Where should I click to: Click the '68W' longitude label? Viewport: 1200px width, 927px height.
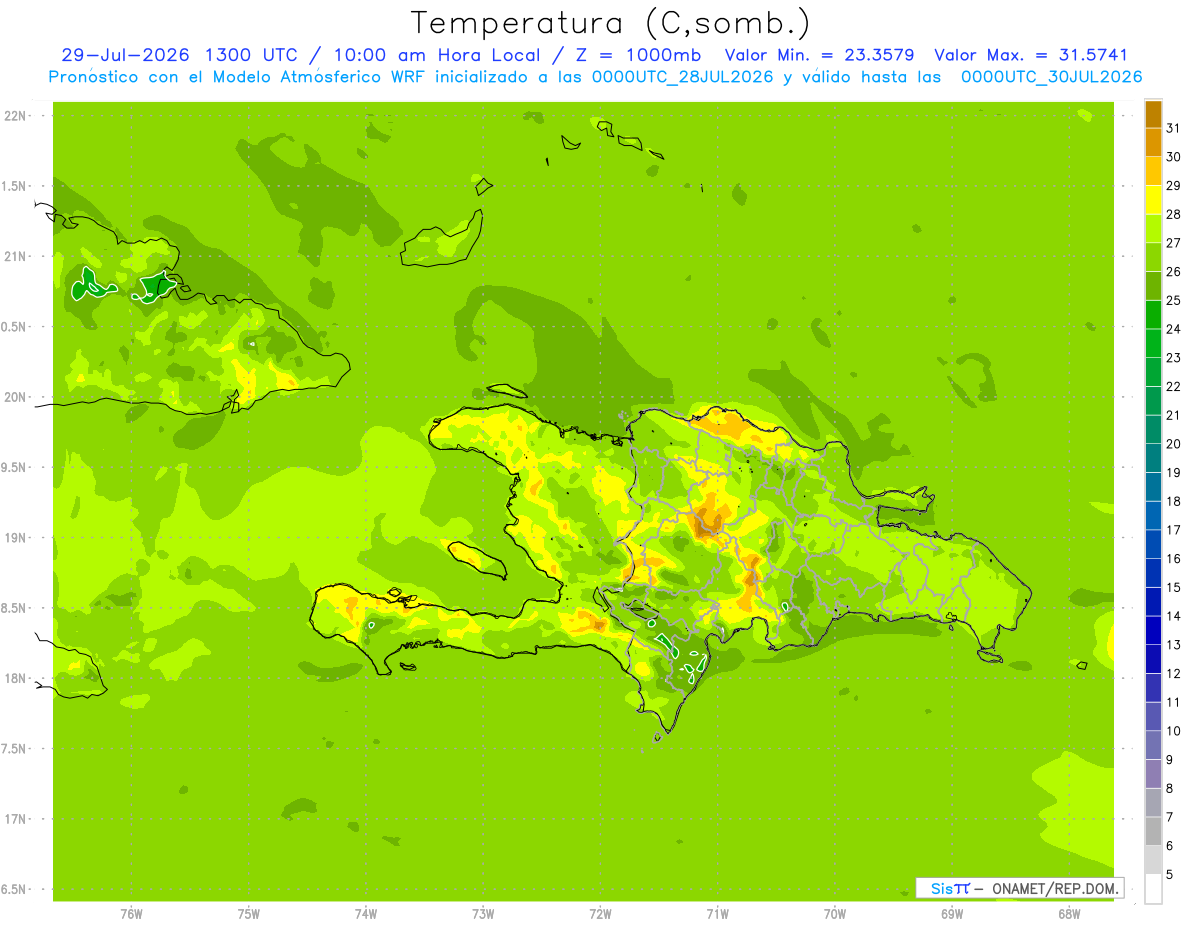(x=1069, y=914)
